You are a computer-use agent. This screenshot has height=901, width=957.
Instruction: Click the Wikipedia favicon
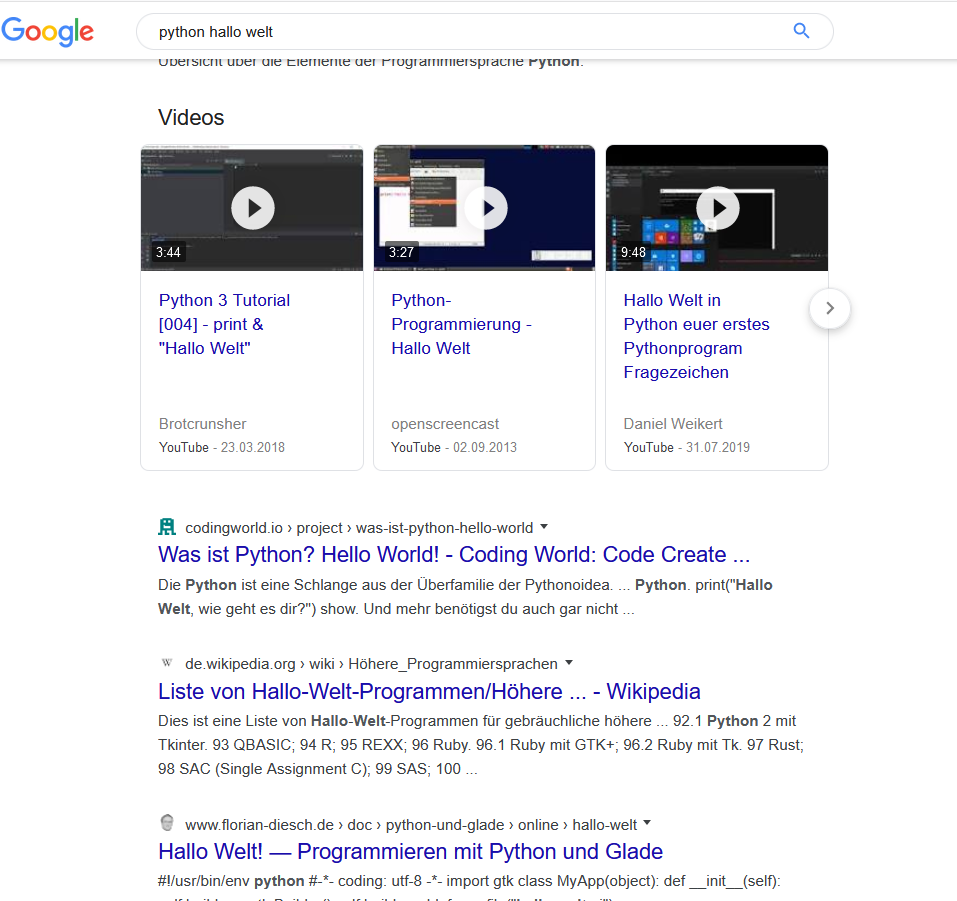[166, 662]
